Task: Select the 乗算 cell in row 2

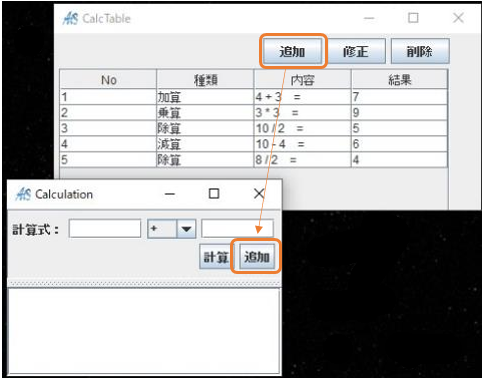Action: [205, 113]
